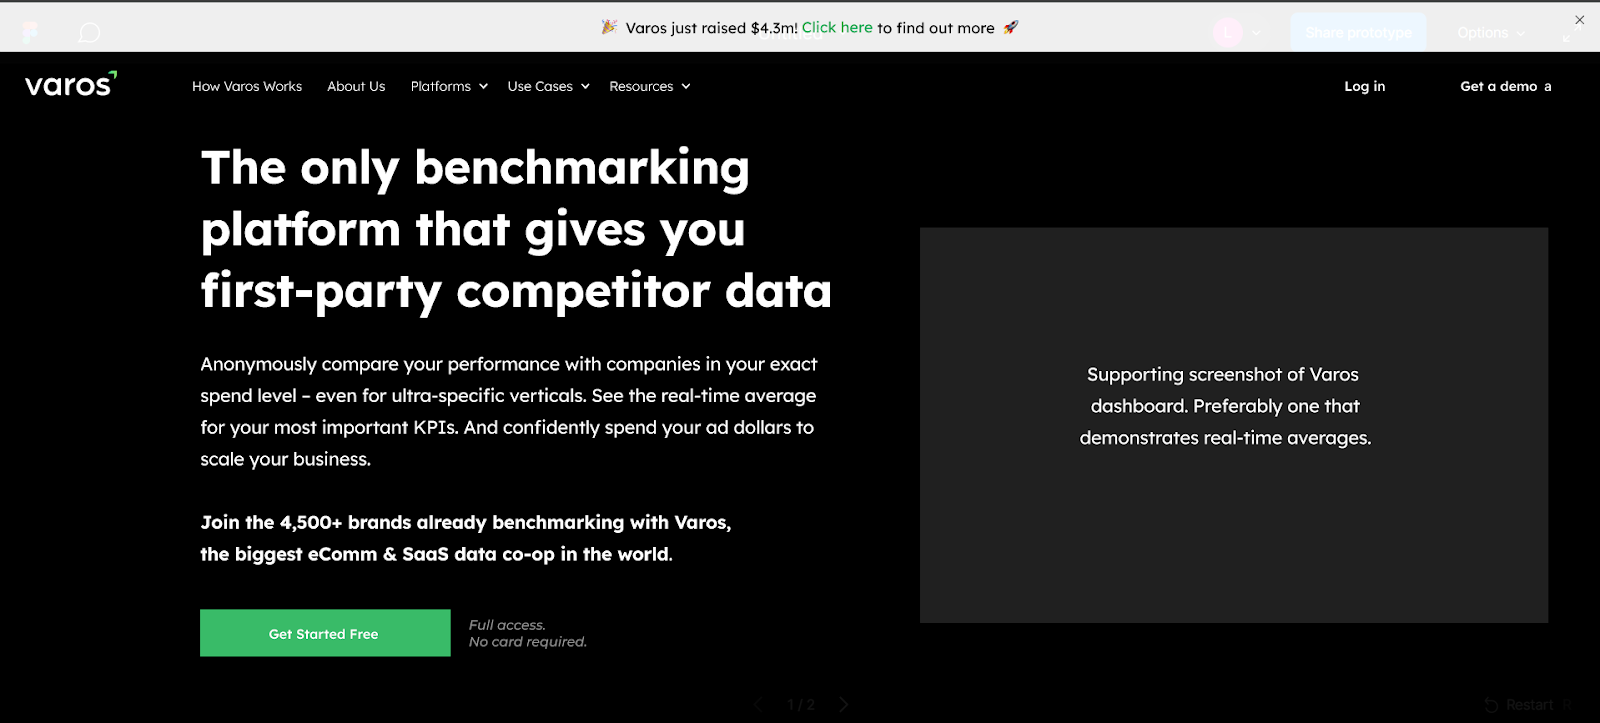Go to previous prototype frame arrow
Screen dimensions: 1600x723
coord(758,704)
